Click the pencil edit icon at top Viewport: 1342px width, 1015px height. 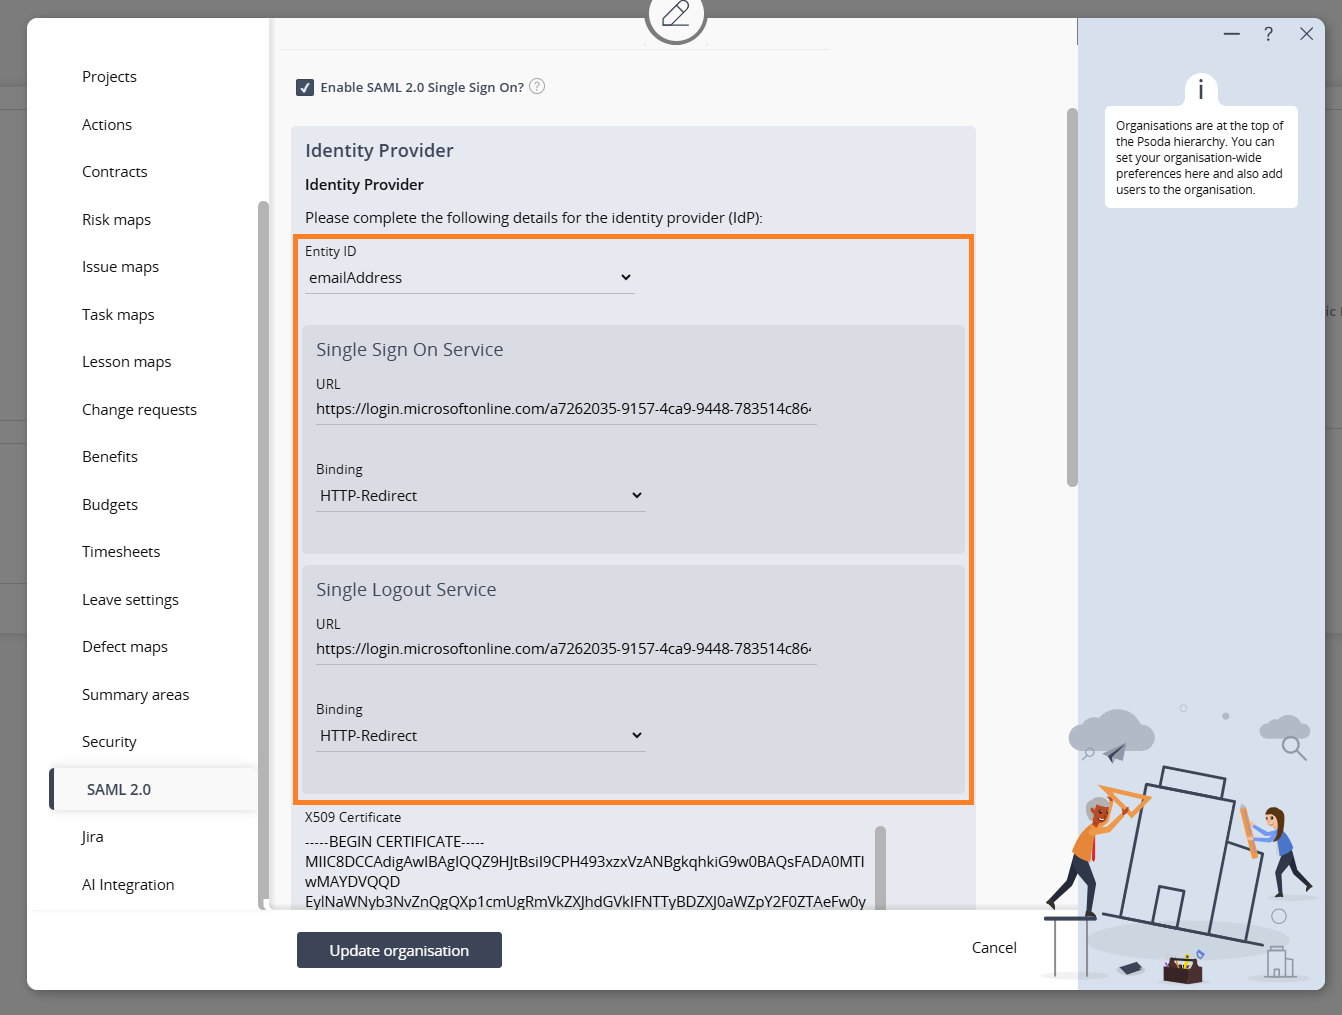[676, 14]
